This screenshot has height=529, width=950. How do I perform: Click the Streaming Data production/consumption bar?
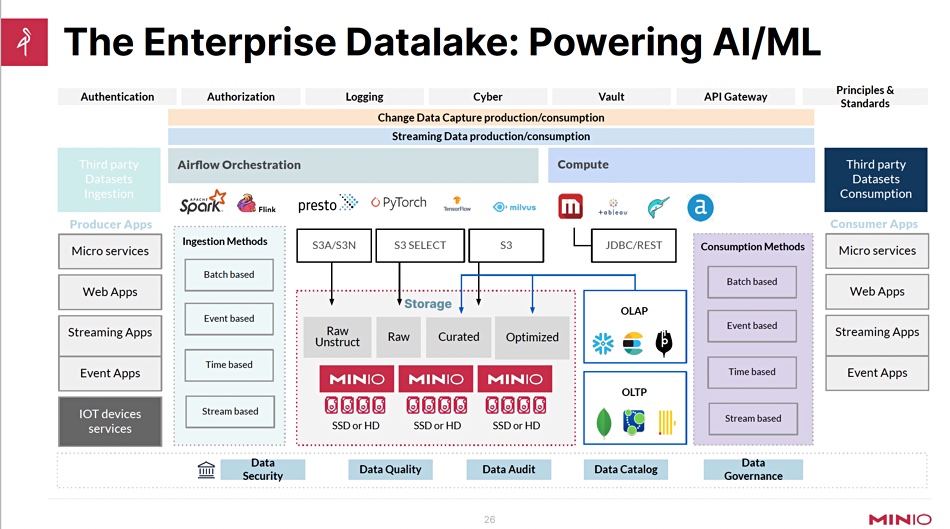pyautogui.click(x=491, y=136)
